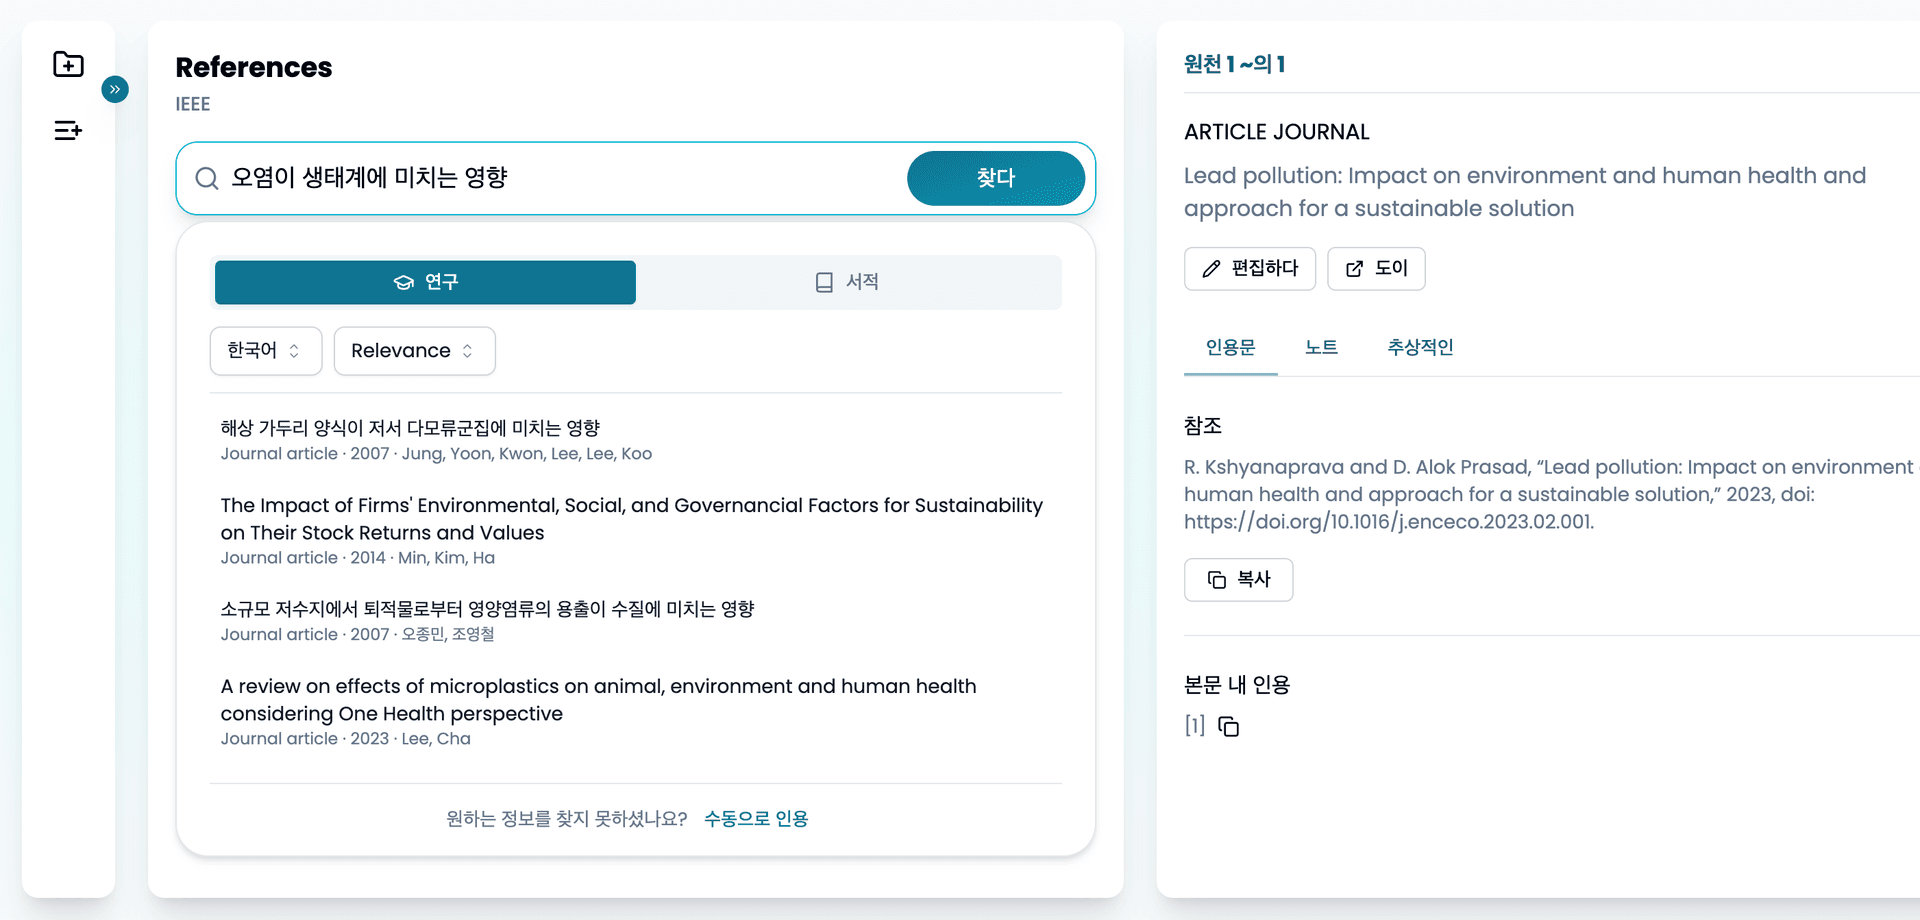Click the in-text citation [1] text
This screenshot has width=1920, height=920.
1195,726
